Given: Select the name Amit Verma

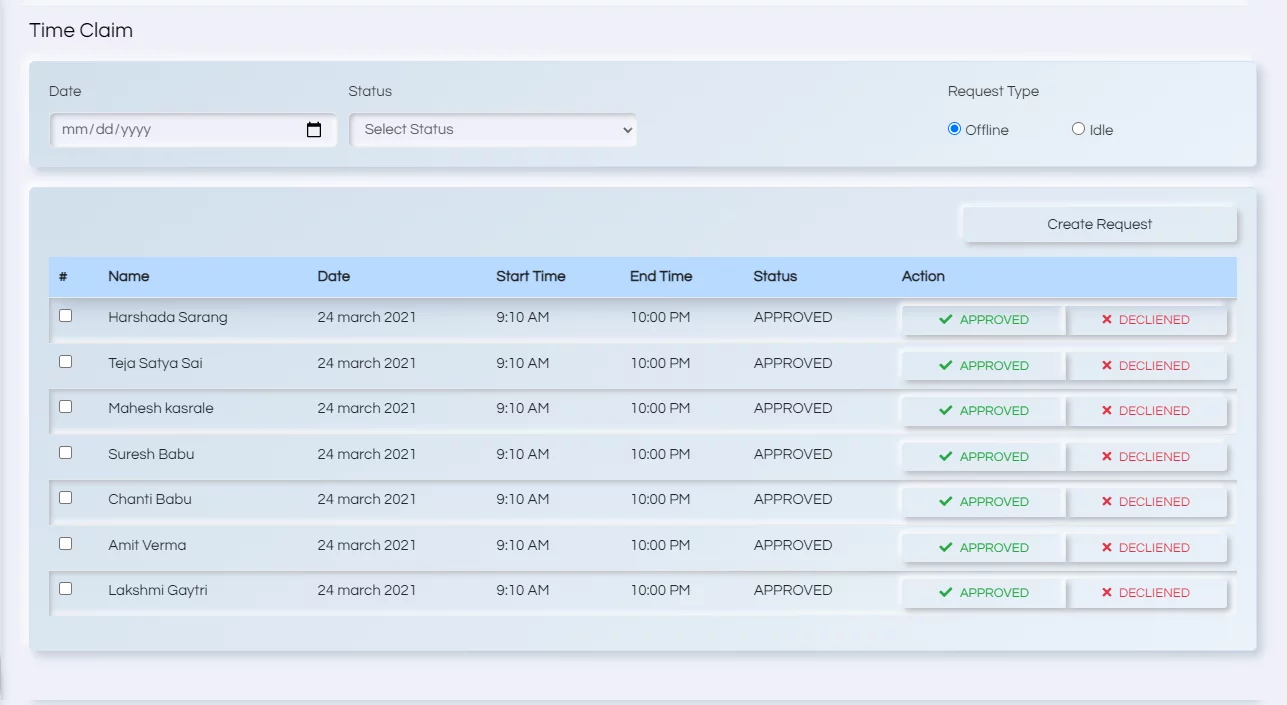Looking at the screenshot, I should 147,545.
